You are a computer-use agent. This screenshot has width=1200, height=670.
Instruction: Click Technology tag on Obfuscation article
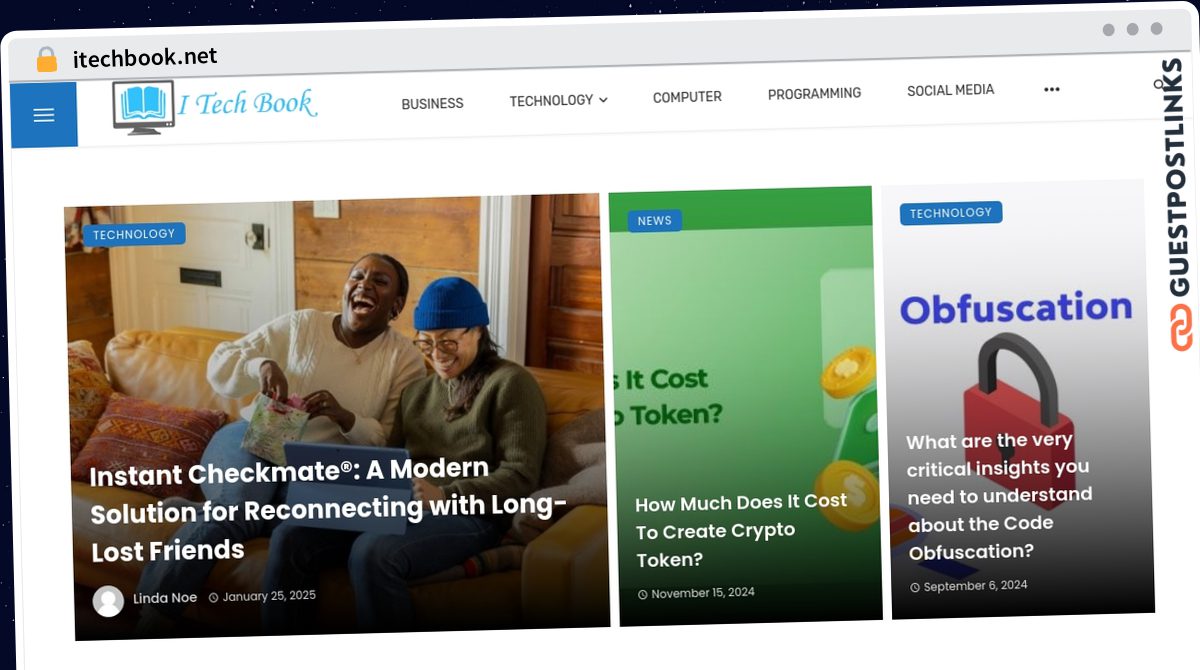coord(951,213)
